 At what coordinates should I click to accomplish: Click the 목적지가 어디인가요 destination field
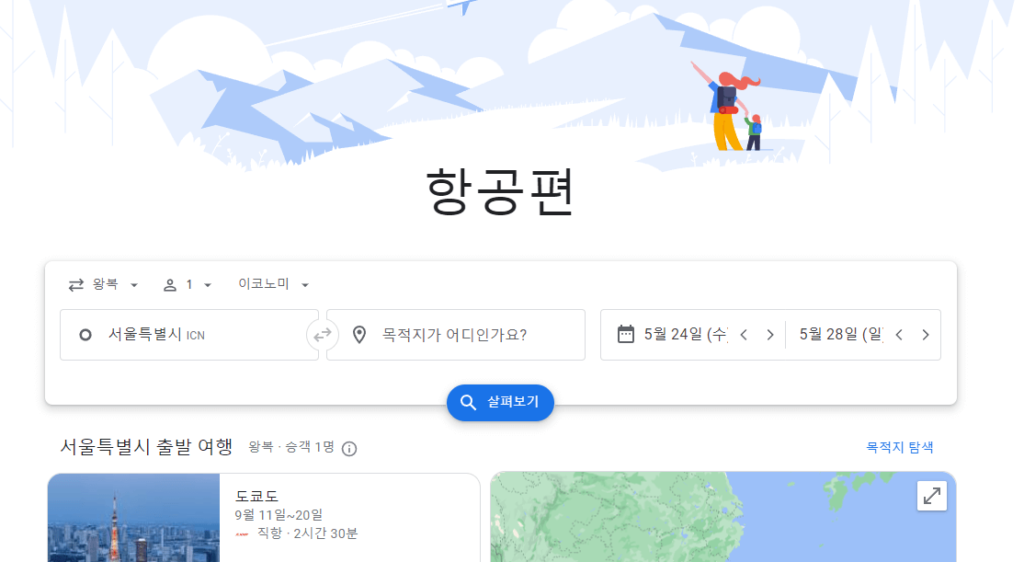tap(456, 335)
